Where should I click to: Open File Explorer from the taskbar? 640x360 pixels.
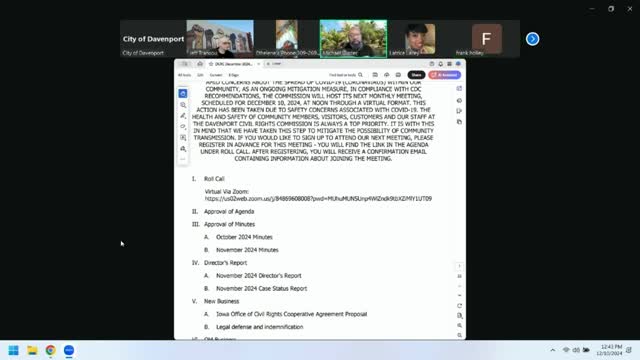(x=32, y=350)
